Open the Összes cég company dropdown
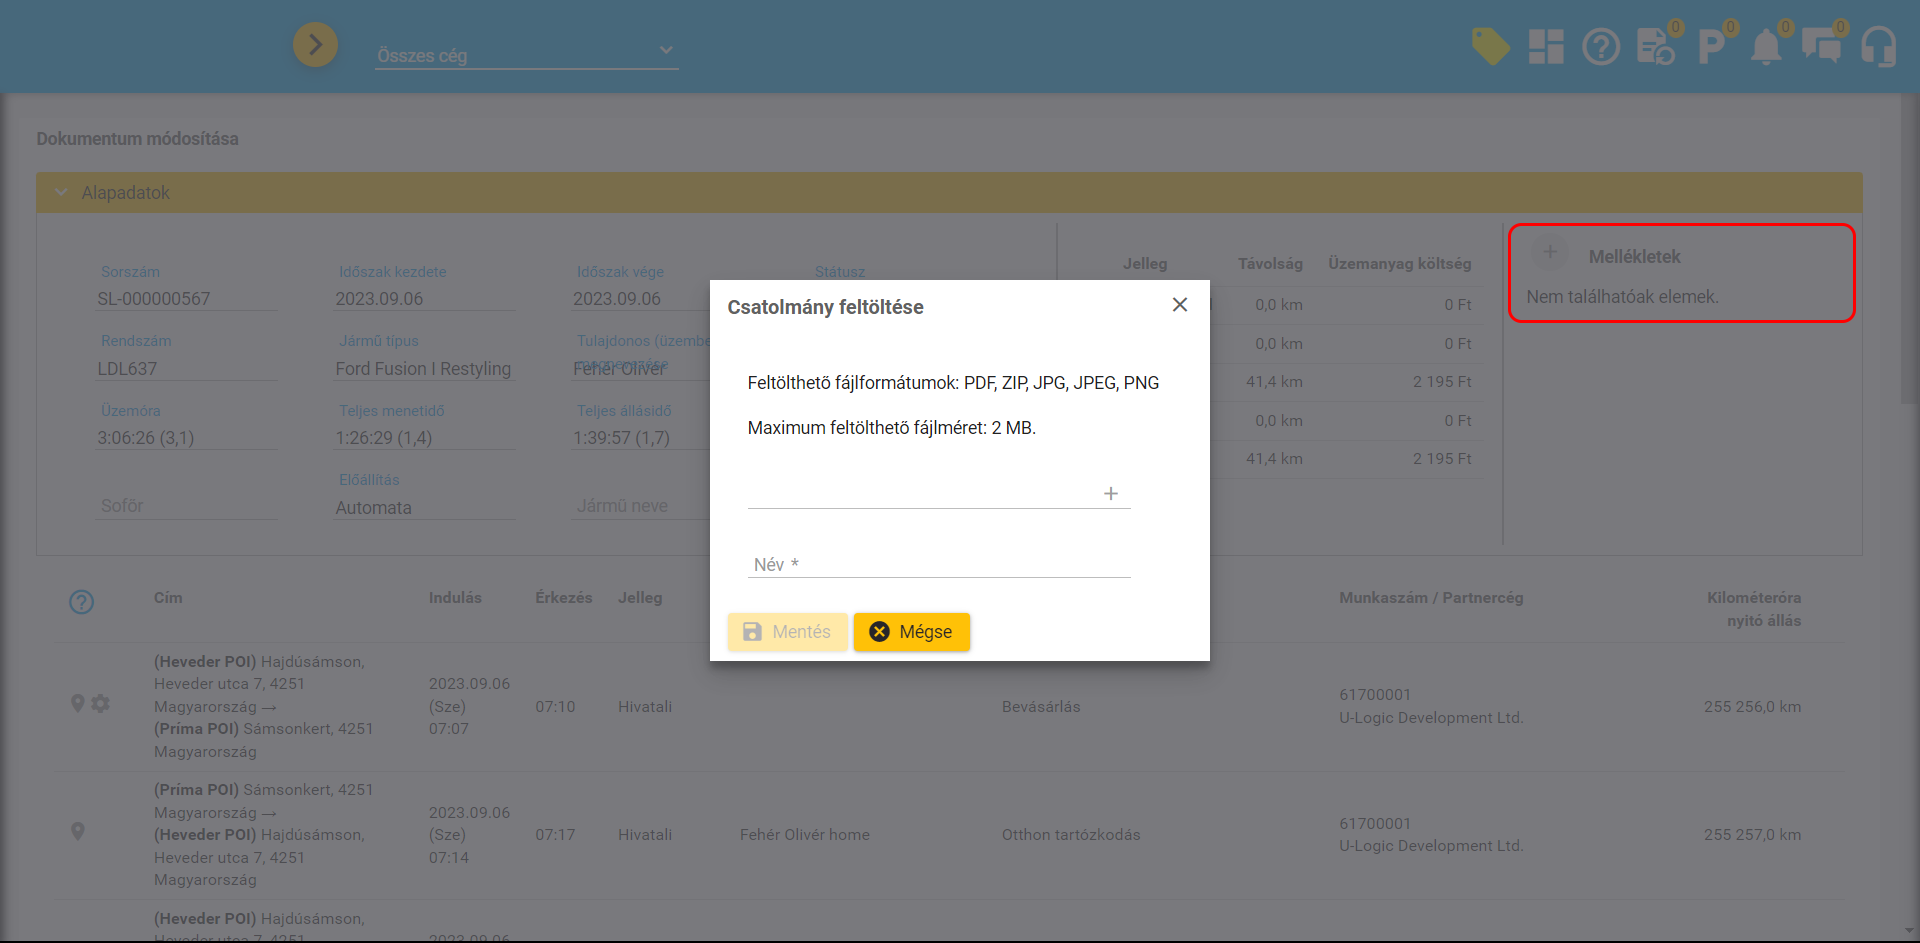The image size is (1920, 943). [x=526, y=54]
